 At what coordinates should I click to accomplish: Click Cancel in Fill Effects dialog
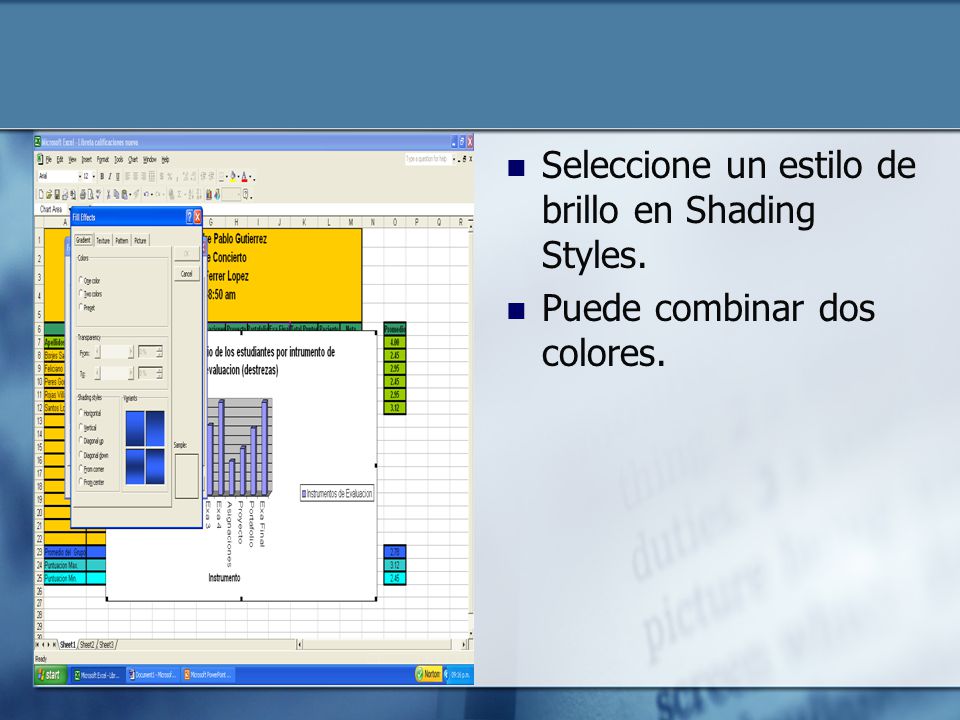point(187,274)
